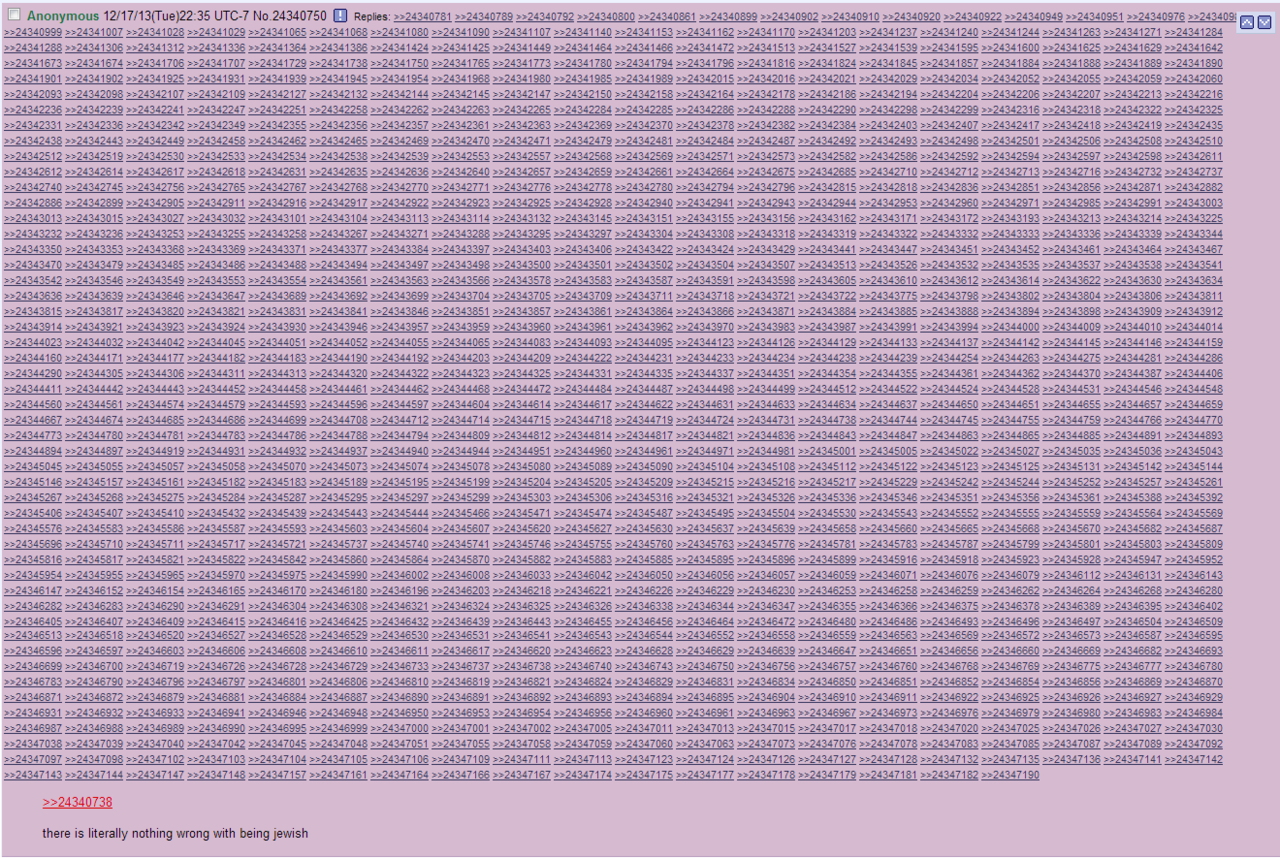Screen dimensions: 1280x858
Task: Open reply link >>24347166
Action: click(461, 776)
